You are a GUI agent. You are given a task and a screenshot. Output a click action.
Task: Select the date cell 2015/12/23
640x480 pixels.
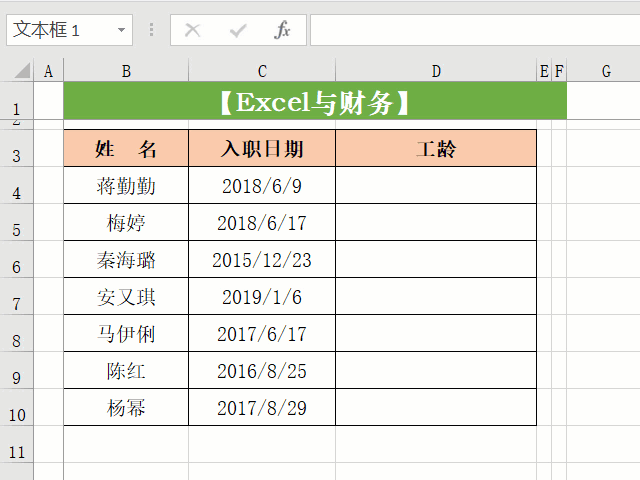(262, 260)
